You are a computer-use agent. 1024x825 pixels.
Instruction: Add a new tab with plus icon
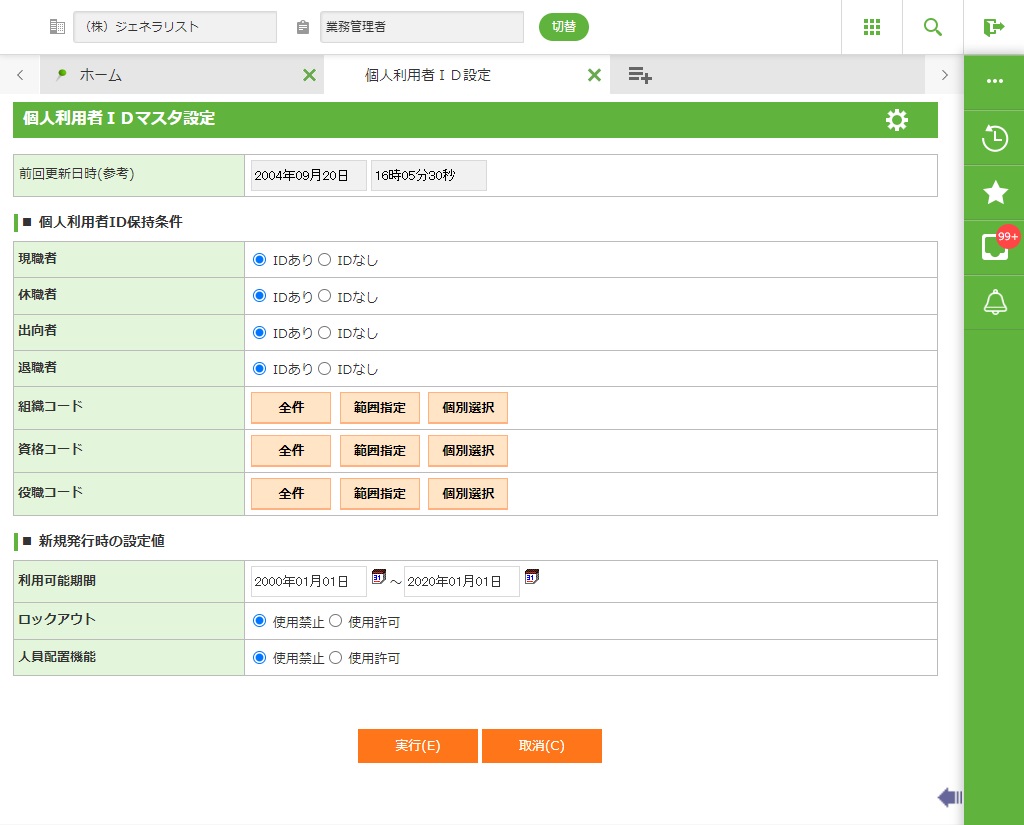[640, 75]
